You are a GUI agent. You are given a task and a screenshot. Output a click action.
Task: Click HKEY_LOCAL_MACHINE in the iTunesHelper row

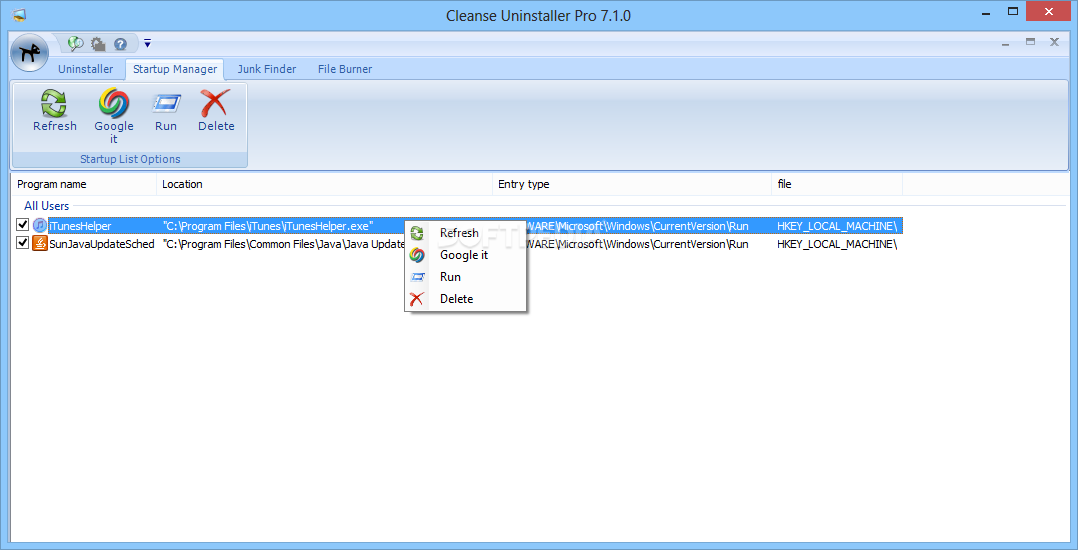[837, 226]
